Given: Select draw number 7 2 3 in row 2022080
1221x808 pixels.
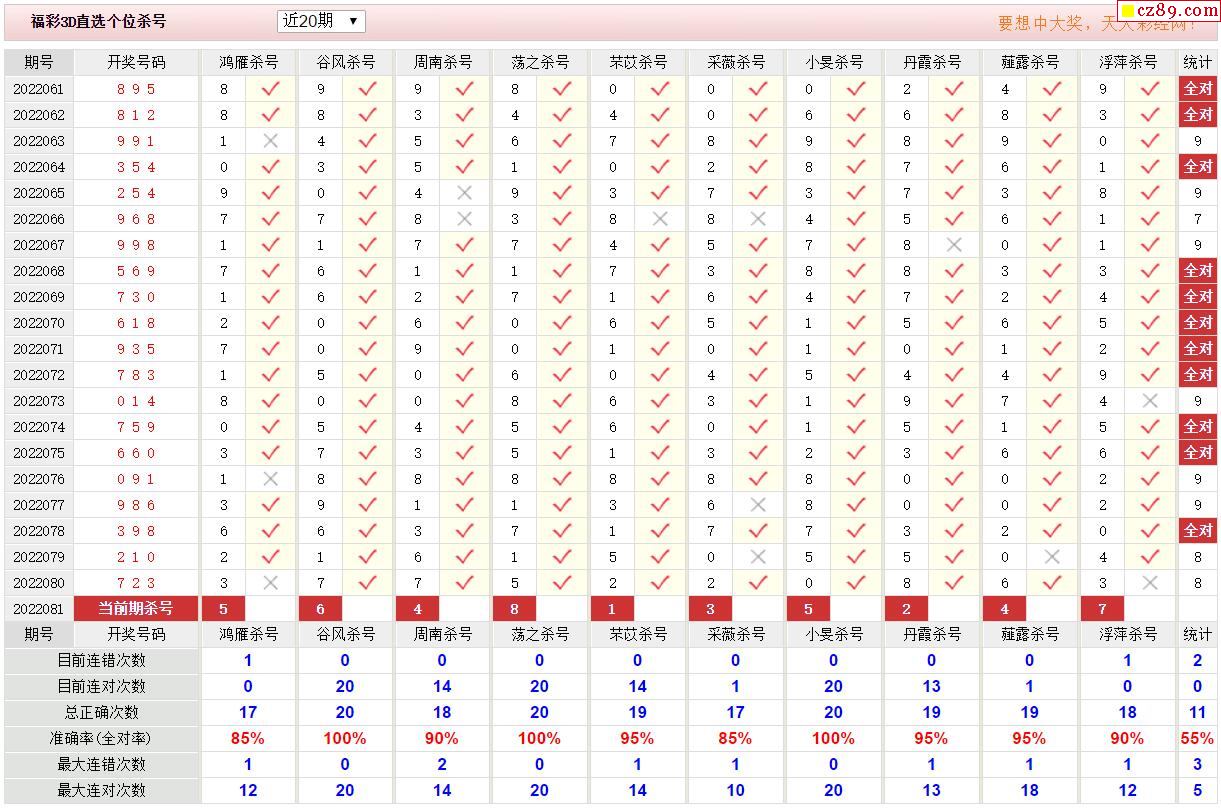Looking at the screenshot, I should tap(137, 583).
